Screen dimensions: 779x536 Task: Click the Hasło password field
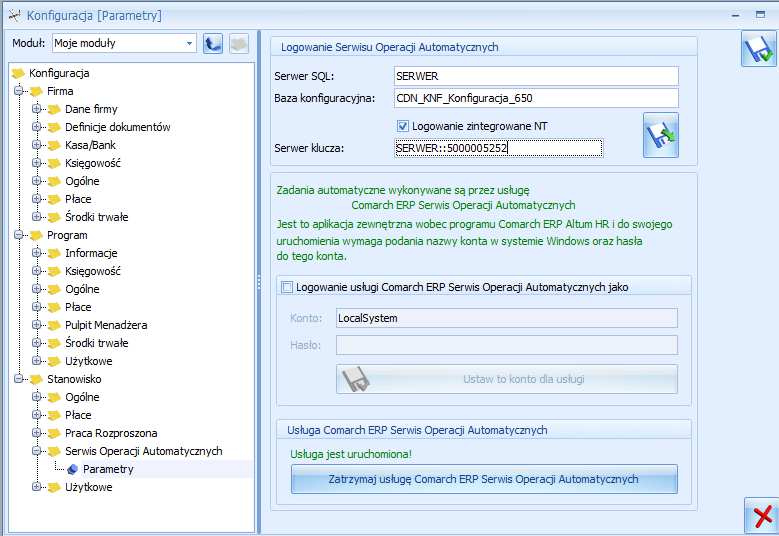click(507, 345)
